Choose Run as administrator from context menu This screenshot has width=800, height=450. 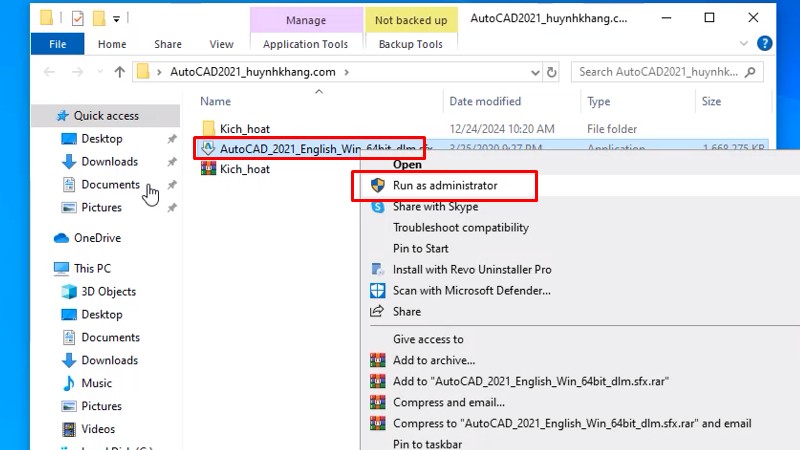click(x=444, y=185)
